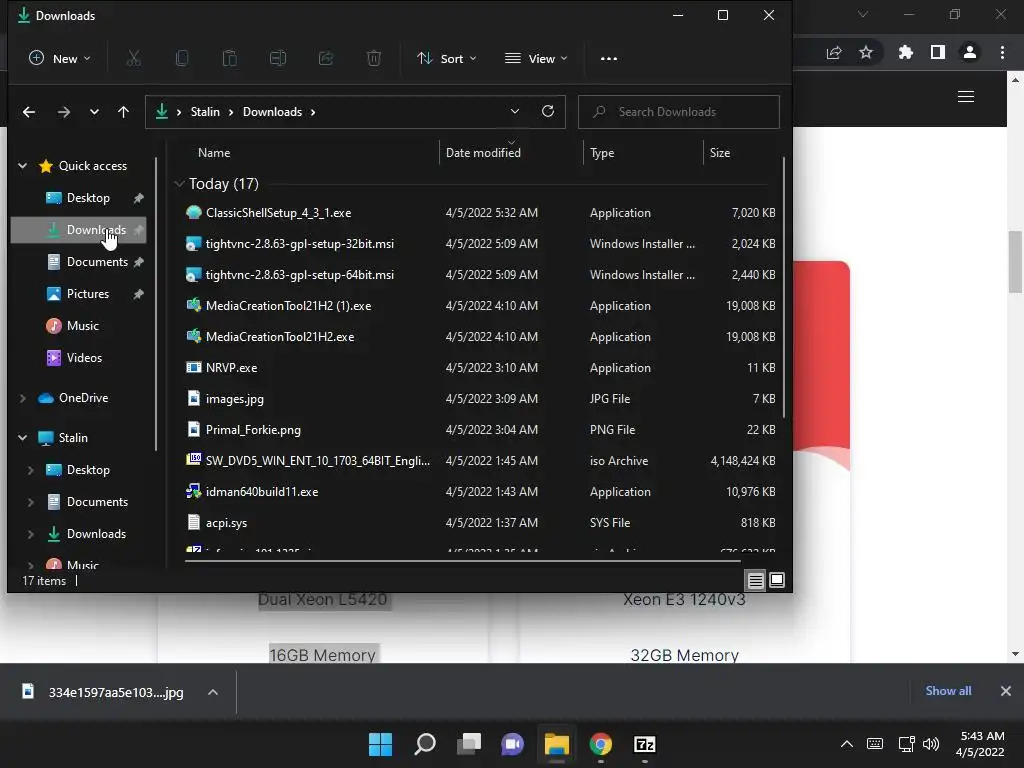Collapse the Stalin tree node

click(x=23, y=438)
